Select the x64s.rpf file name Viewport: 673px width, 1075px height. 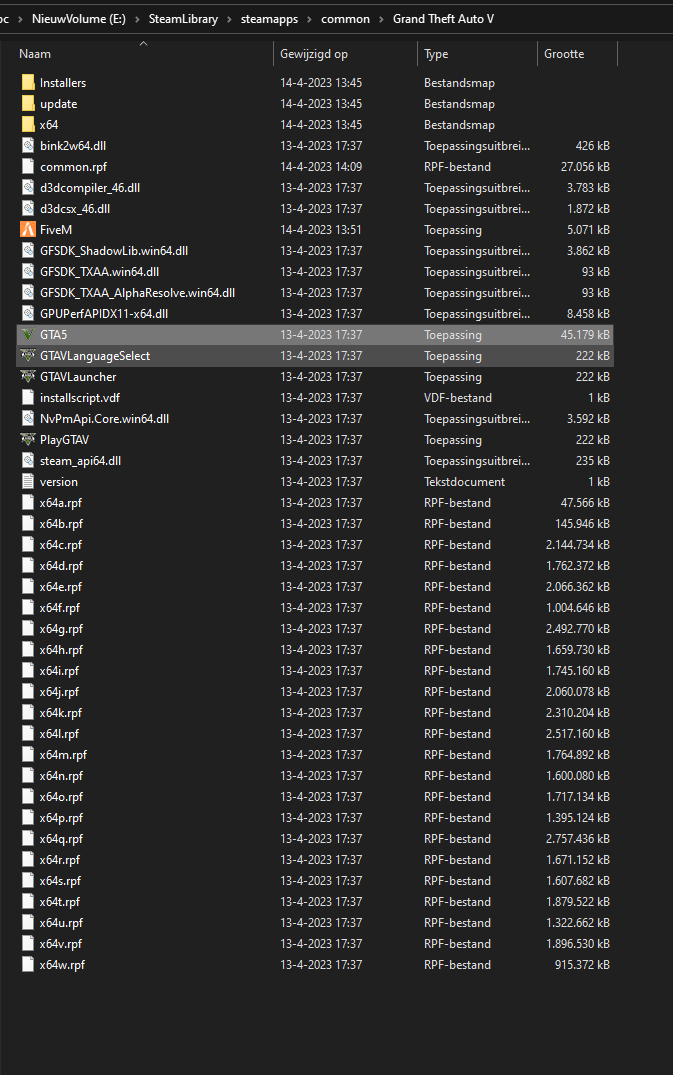[x=60, y=881]
